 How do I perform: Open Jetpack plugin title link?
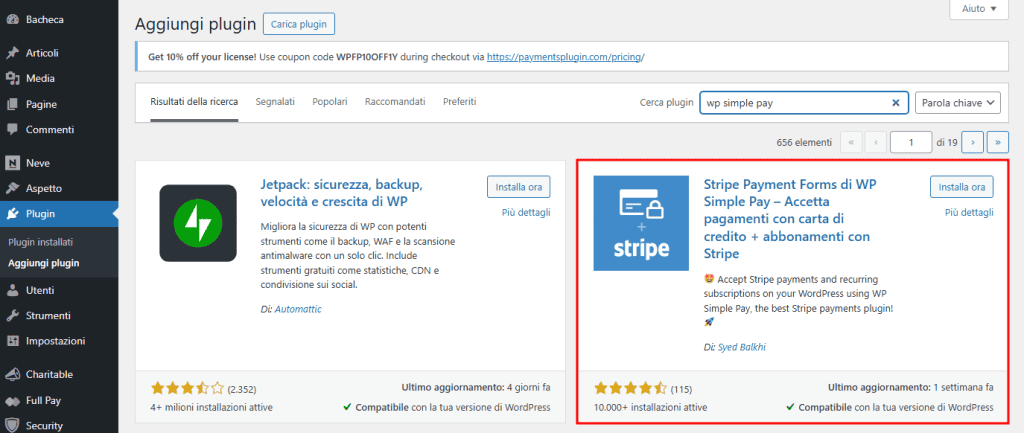pyautogui.click(x=342, y=193)
